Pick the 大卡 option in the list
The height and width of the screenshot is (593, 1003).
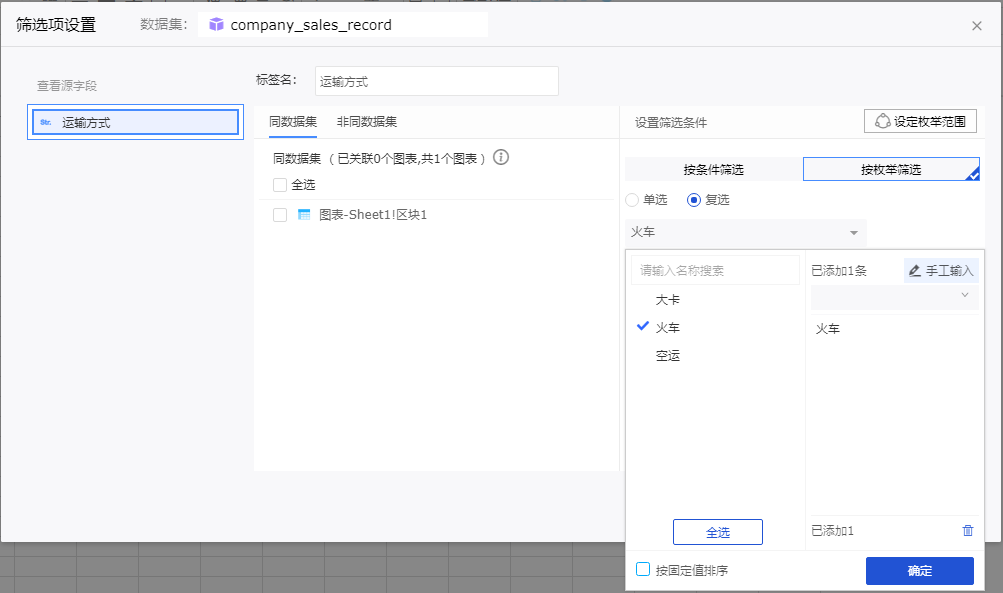point(667,299)
